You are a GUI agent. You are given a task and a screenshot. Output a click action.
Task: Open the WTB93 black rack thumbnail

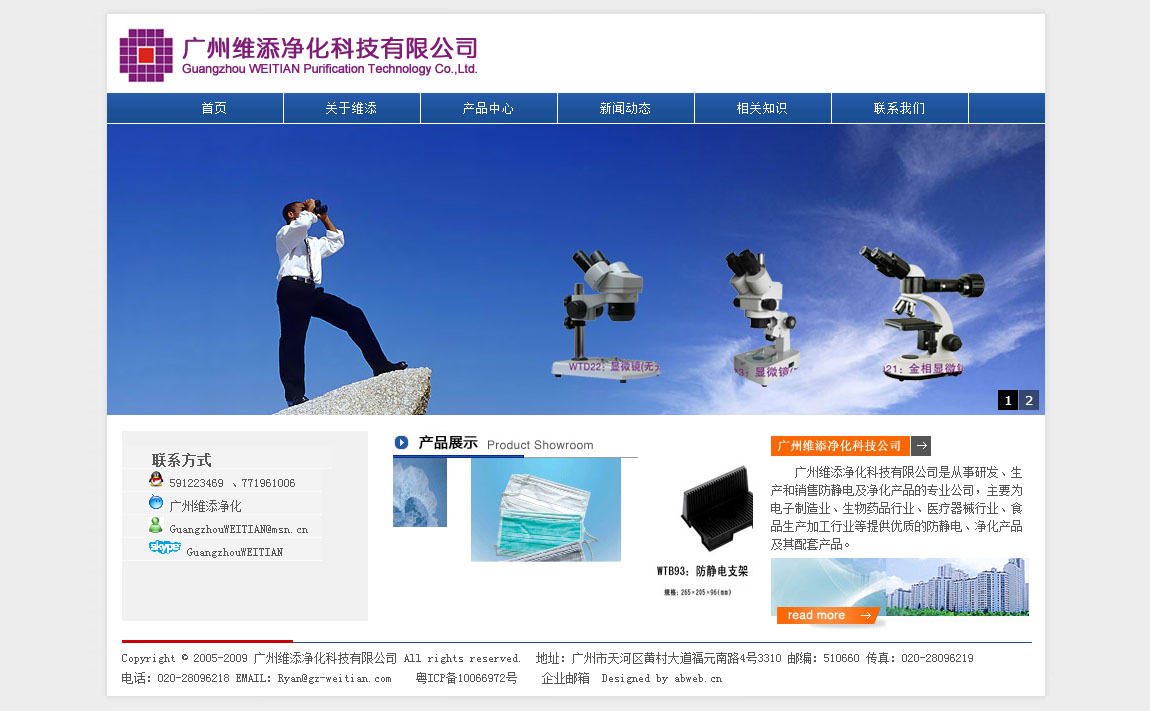point(717,508)
